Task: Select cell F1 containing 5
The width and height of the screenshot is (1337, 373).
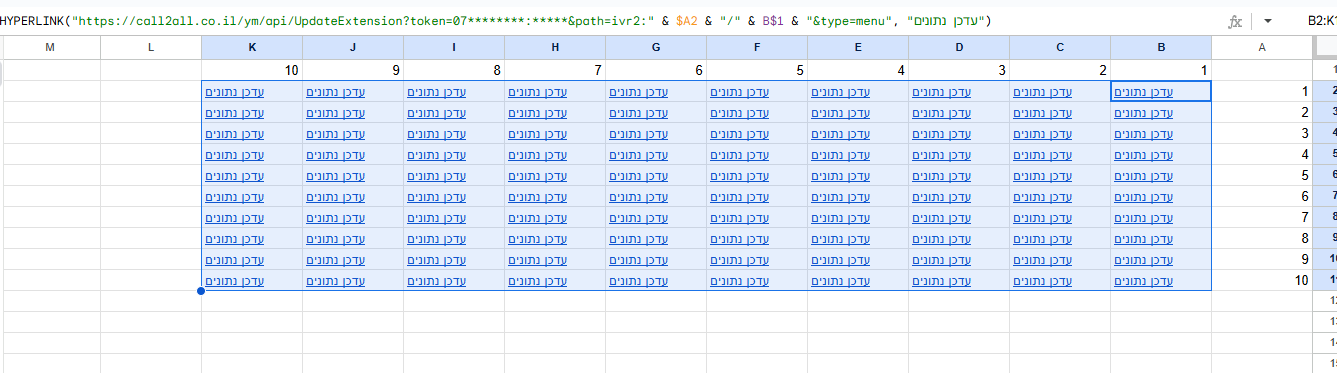Action: [x=757, y=70]
